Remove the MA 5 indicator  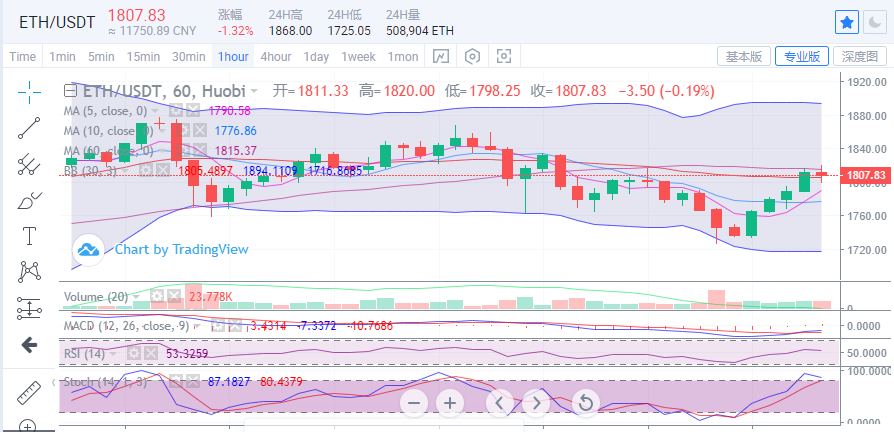(193, 111)
